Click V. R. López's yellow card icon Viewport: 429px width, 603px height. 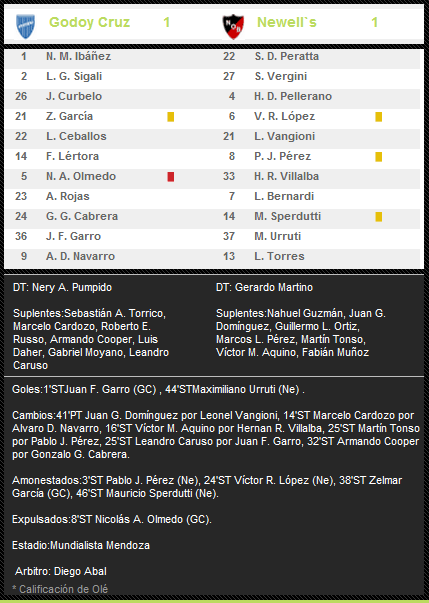pos(379,117)
